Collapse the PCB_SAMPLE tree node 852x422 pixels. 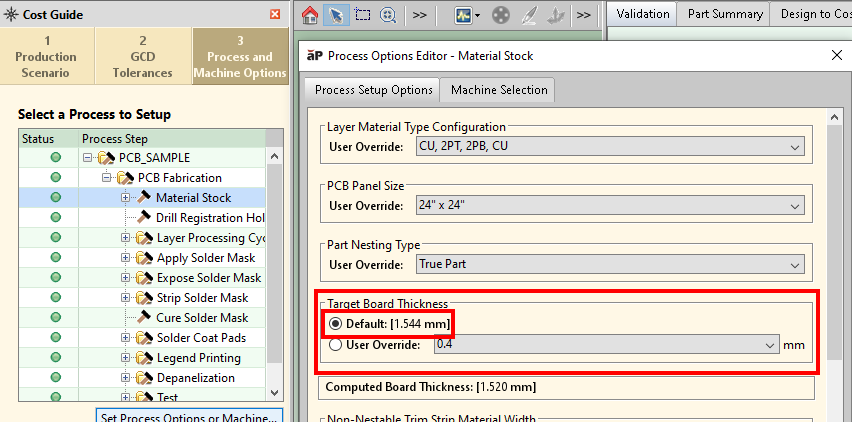tap(87, 158)
